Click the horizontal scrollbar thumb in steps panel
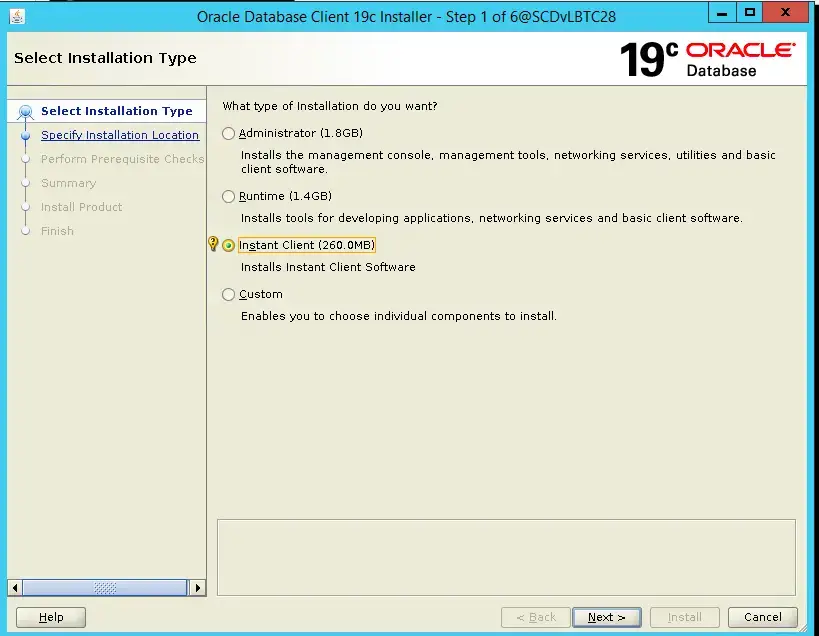Screen dimensions: 819x636 (x=105, y=588)
